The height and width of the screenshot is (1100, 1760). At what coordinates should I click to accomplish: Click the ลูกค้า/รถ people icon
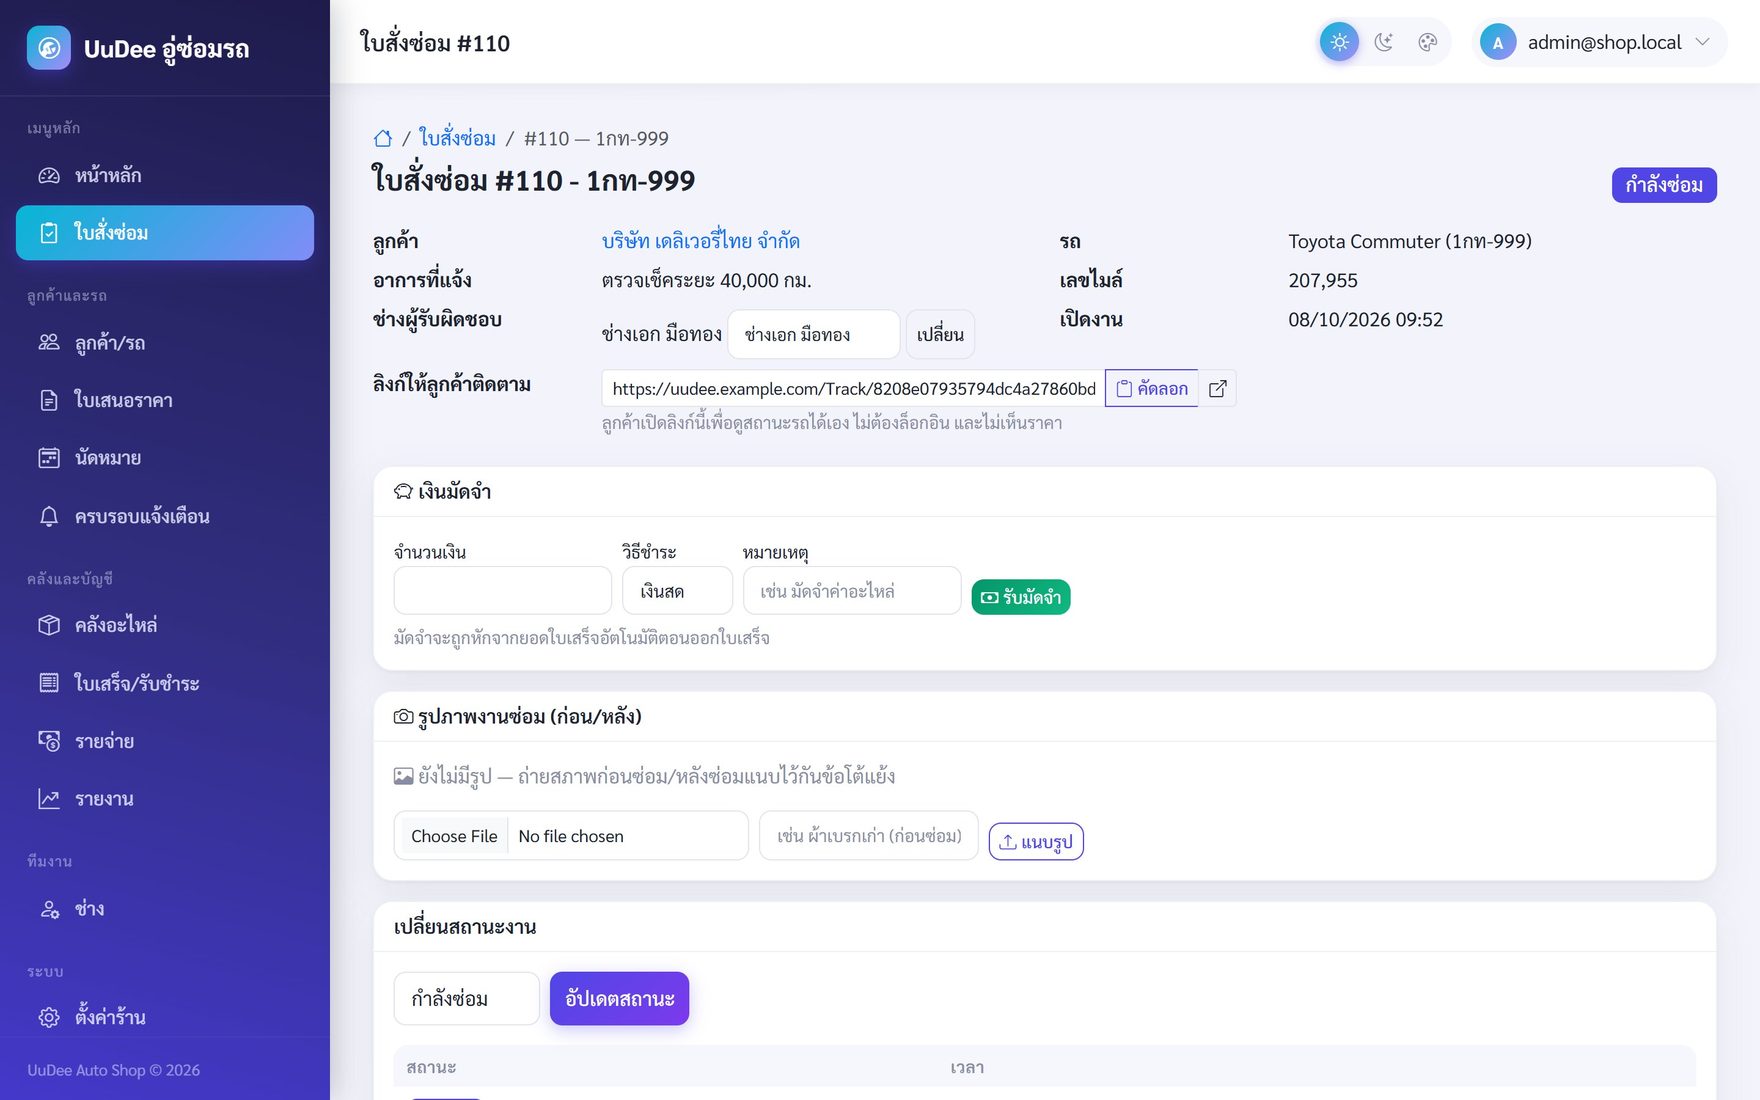(49, 343)
